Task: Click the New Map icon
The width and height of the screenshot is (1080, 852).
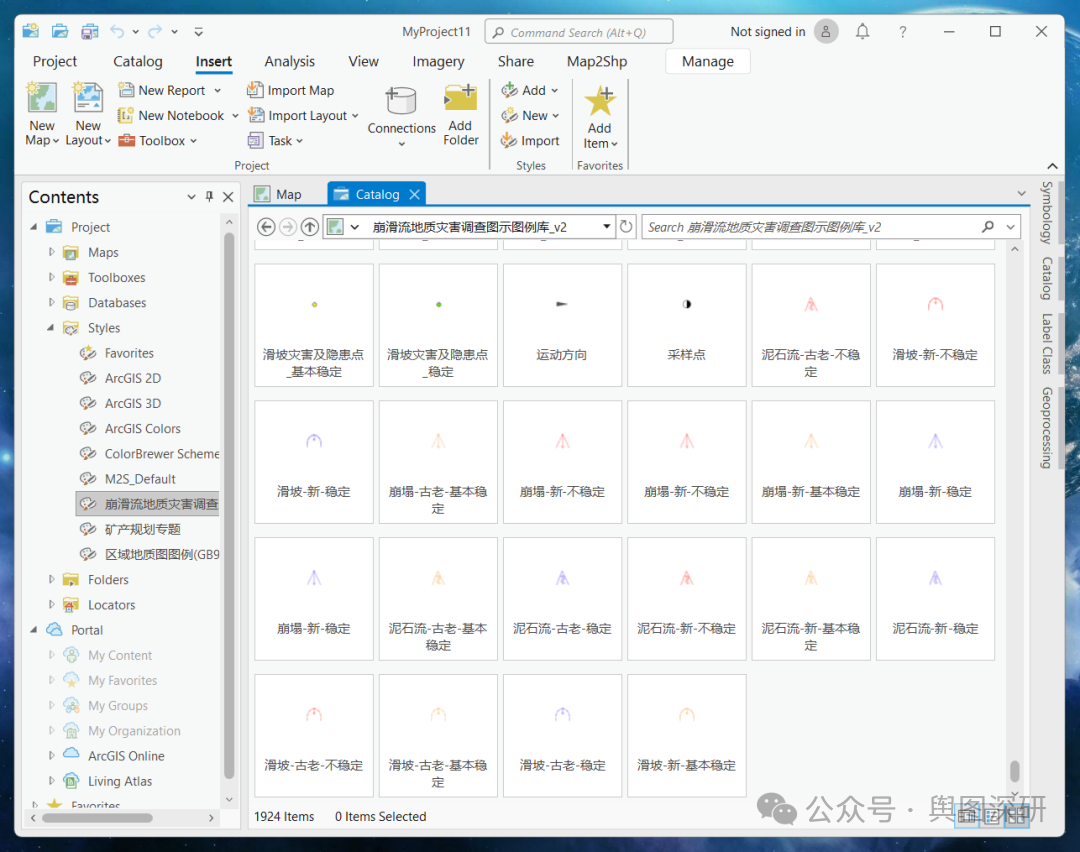Action: [x=42, y=98]
